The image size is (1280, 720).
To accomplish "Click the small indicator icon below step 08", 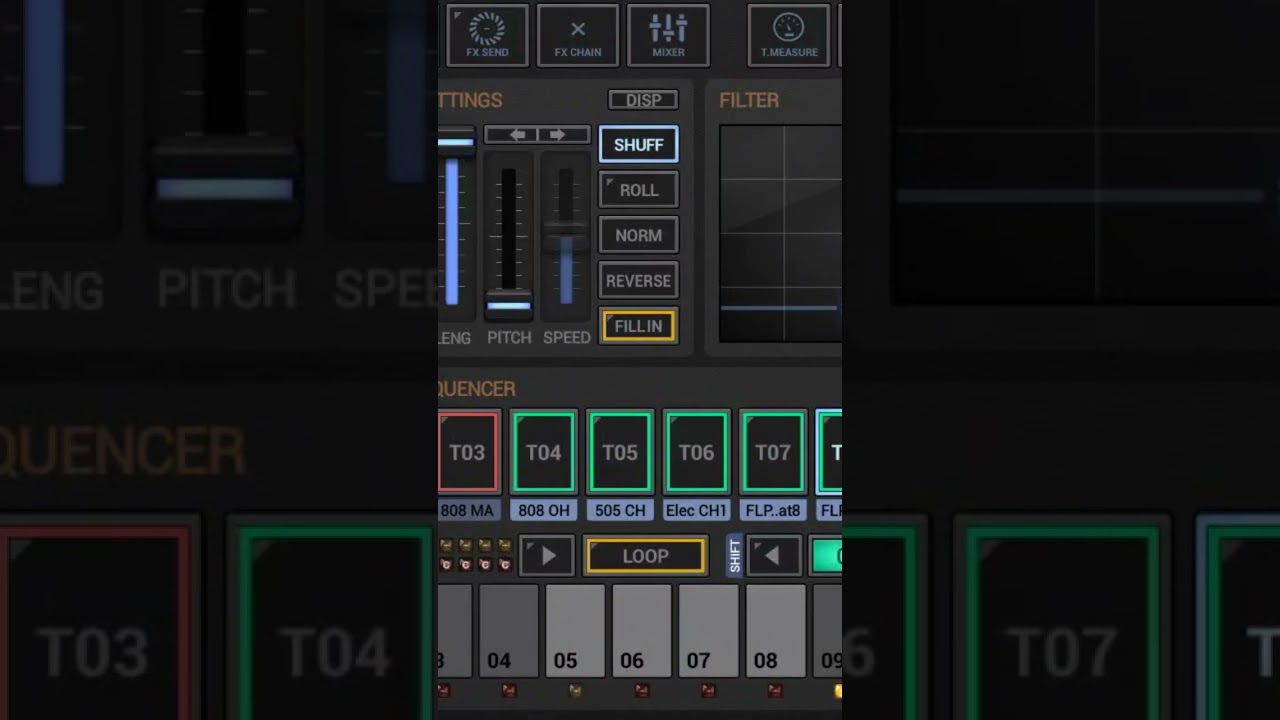I will coord(775,690).
